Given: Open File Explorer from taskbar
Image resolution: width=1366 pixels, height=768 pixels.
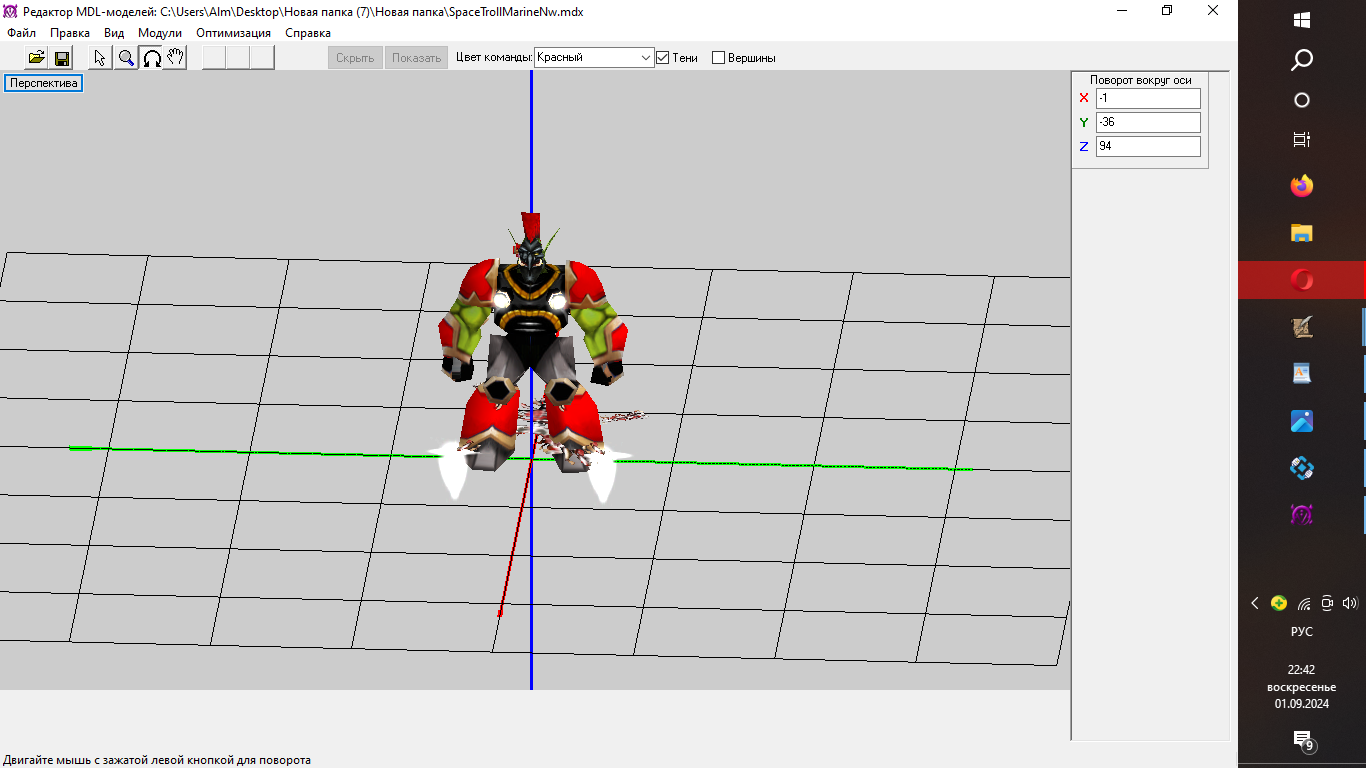Looking at the screenshot, I should [1302, 233].
